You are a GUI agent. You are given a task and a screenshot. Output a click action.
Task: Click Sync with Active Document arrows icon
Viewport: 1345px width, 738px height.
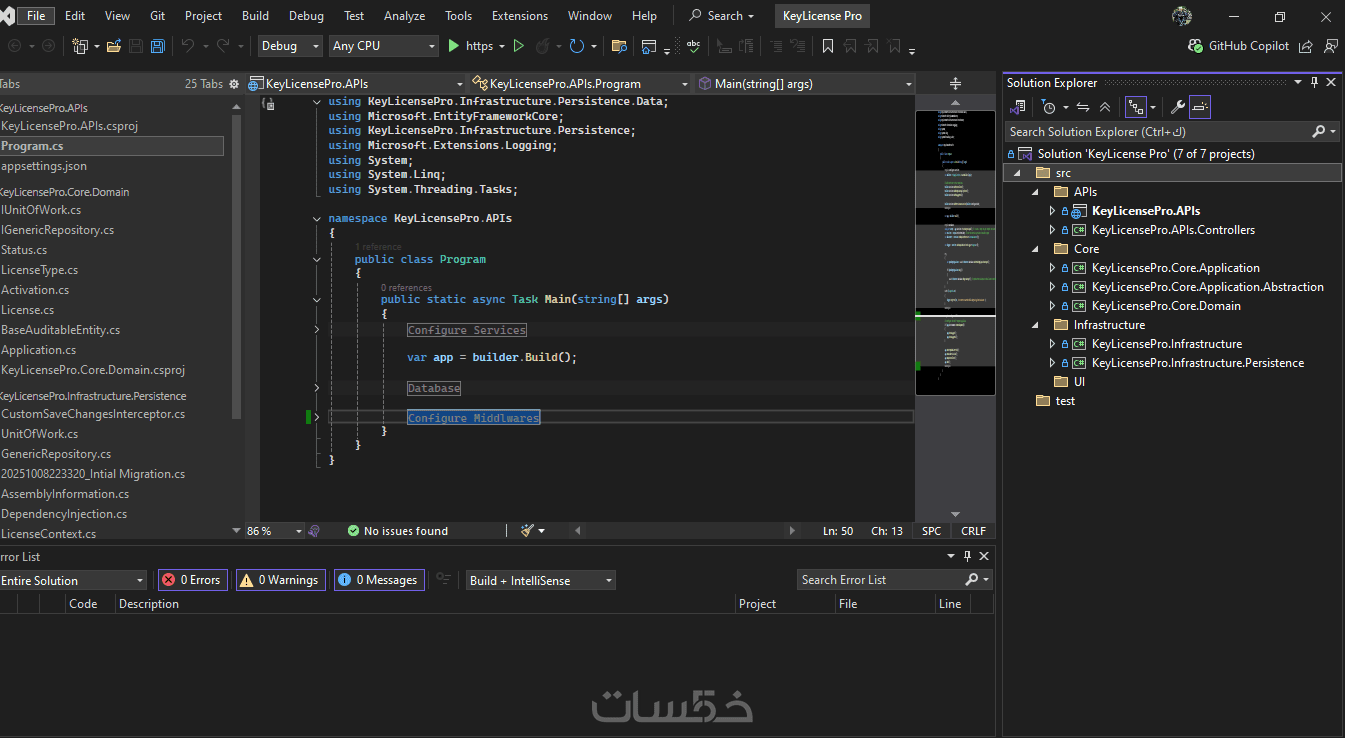coord(1082,107)
